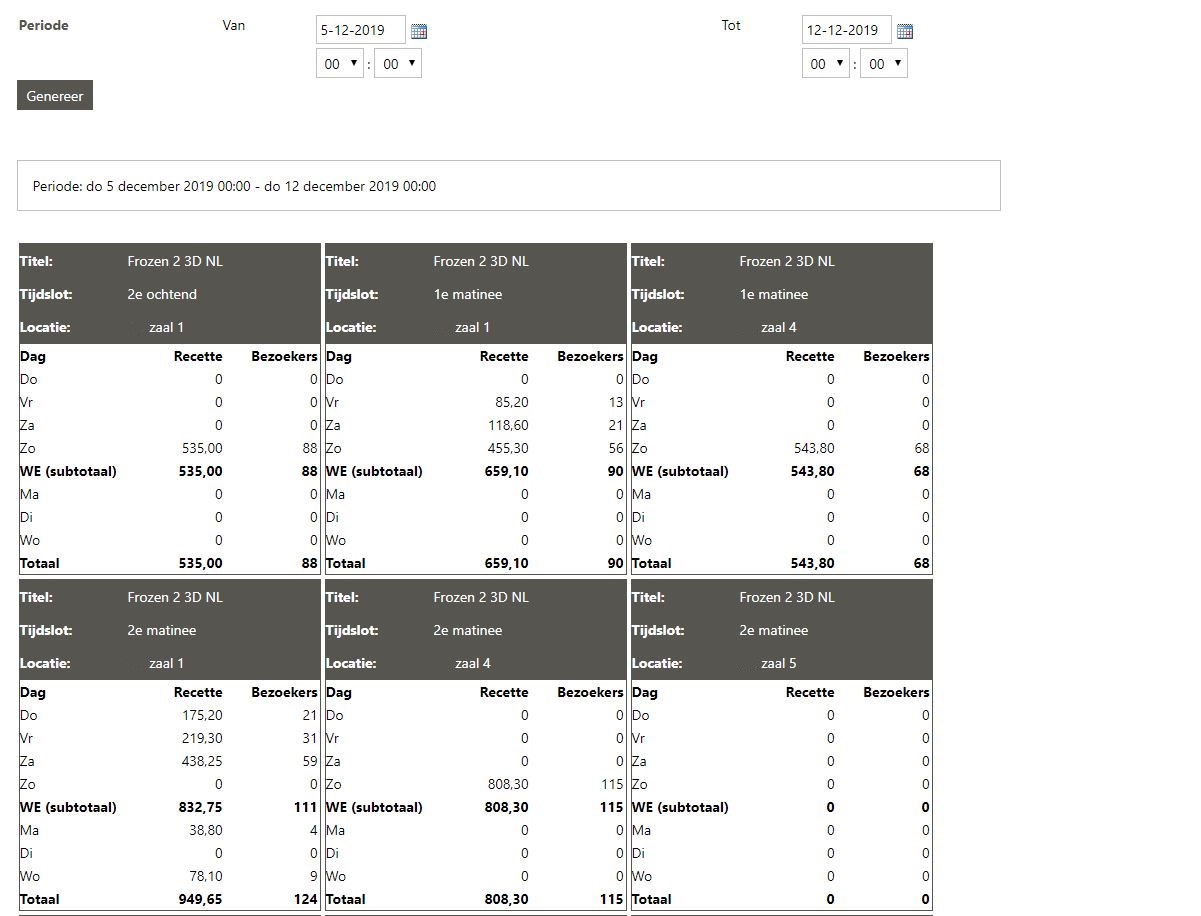1201x916 pixels.
Task: Click the 'Periode' label
Action: (x=44, y=25)
